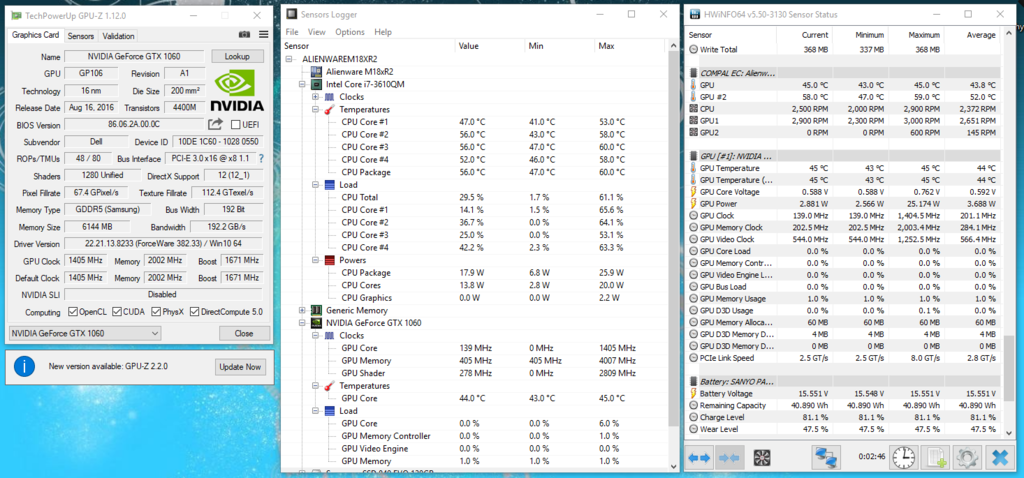The height and width of the screenshot is (478, 1024).
Task: Select the CPU Package temperature row
Action: click(477, 172)
